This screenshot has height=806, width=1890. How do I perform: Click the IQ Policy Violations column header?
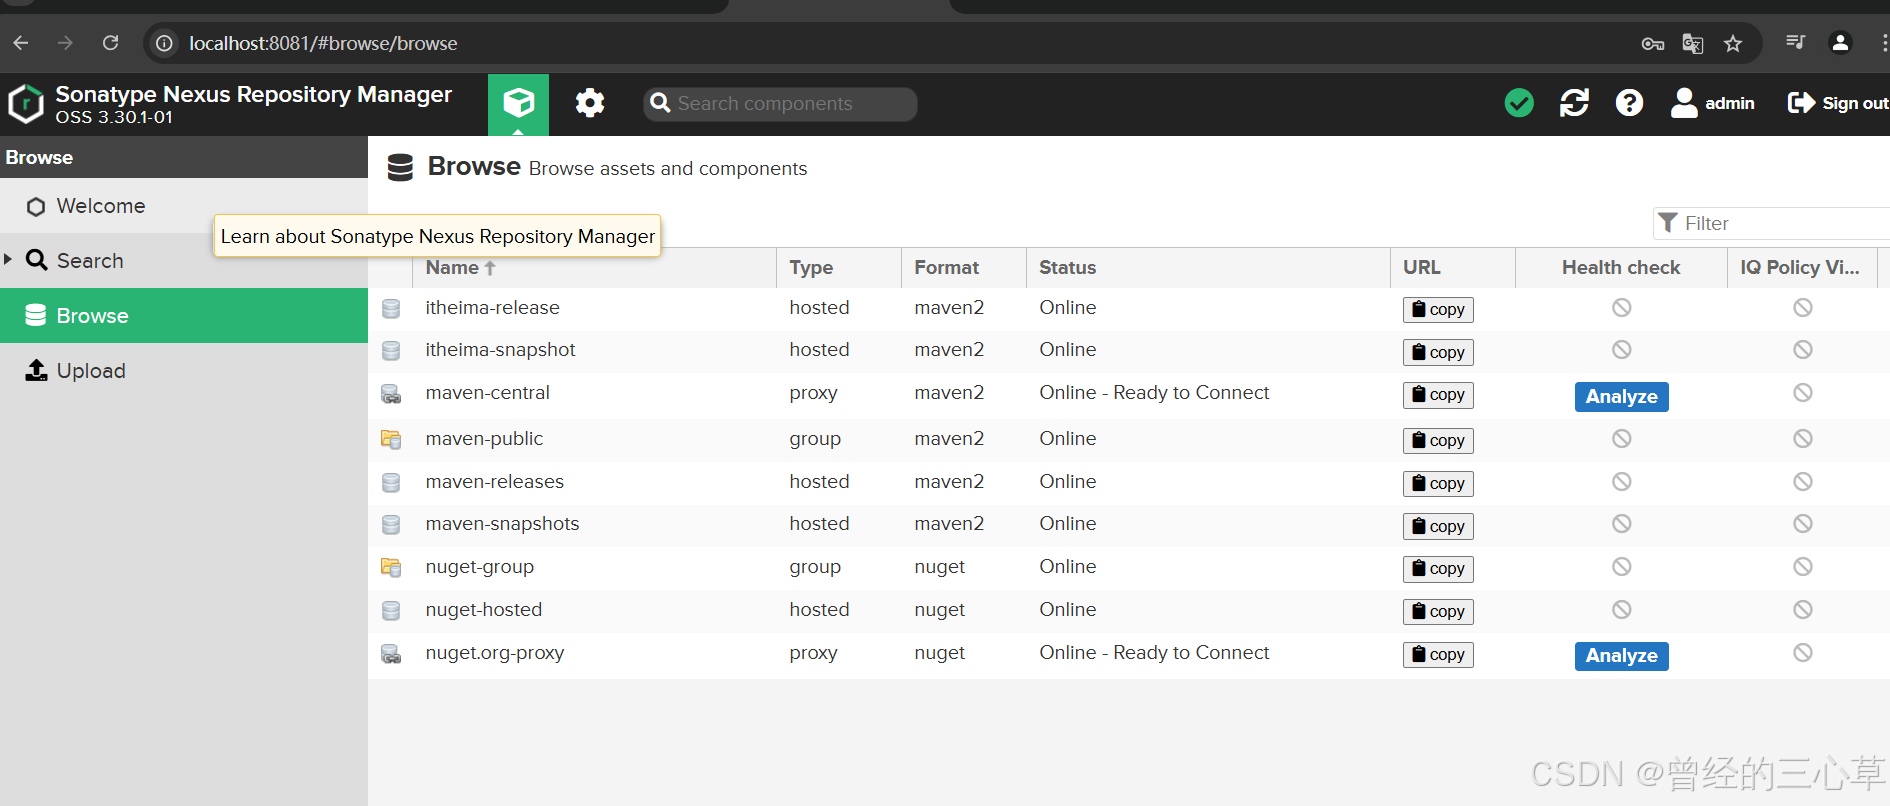pyautogui.click(x=1802, y=268)
